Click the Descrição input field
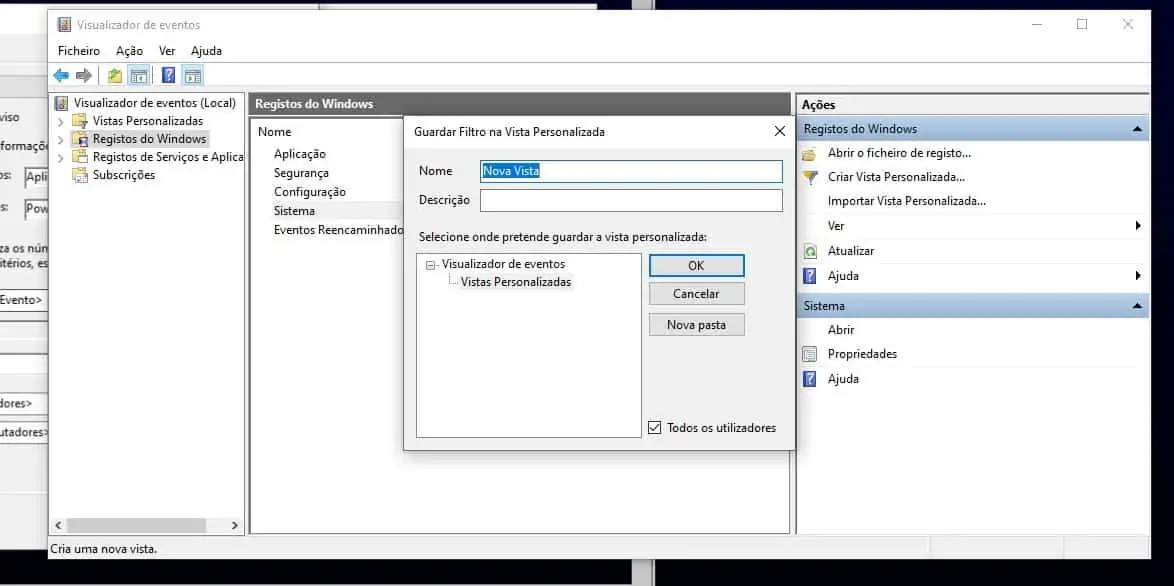The width and height of the screenshot is (1174, 586). tap(631, 201)
